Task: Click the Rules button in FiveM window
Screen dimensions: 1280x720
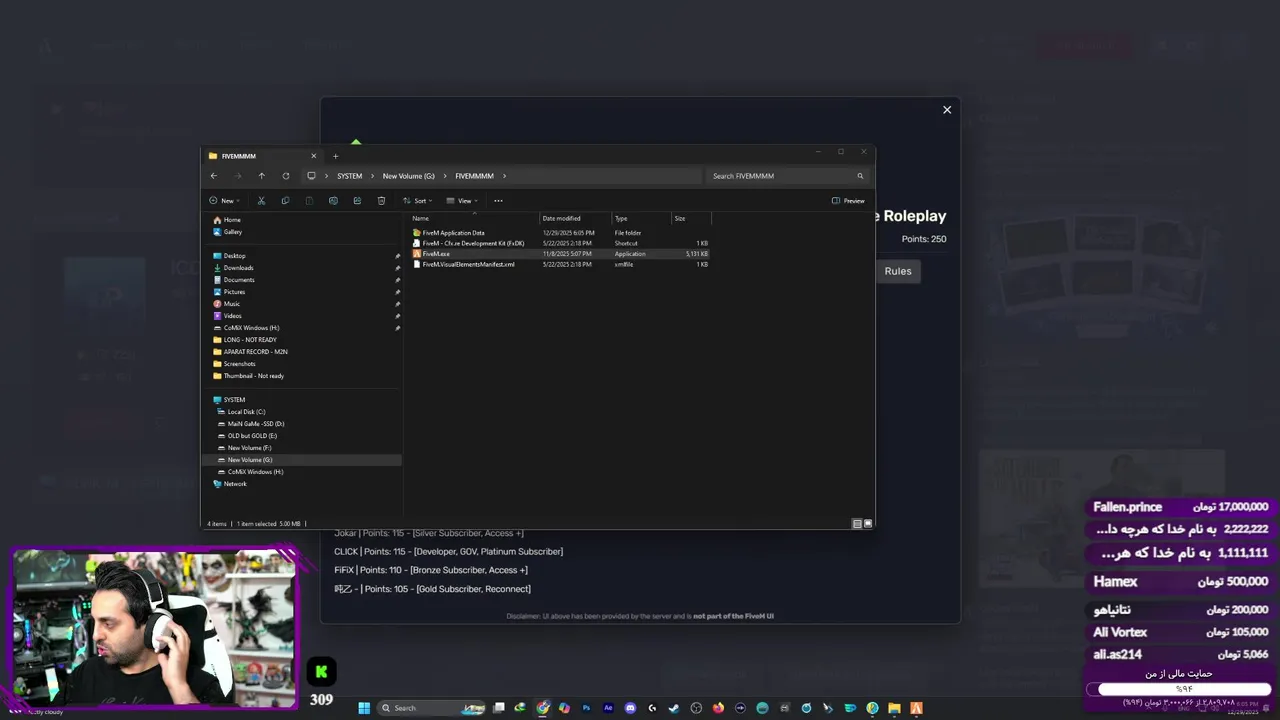Action: pos(898,271)
